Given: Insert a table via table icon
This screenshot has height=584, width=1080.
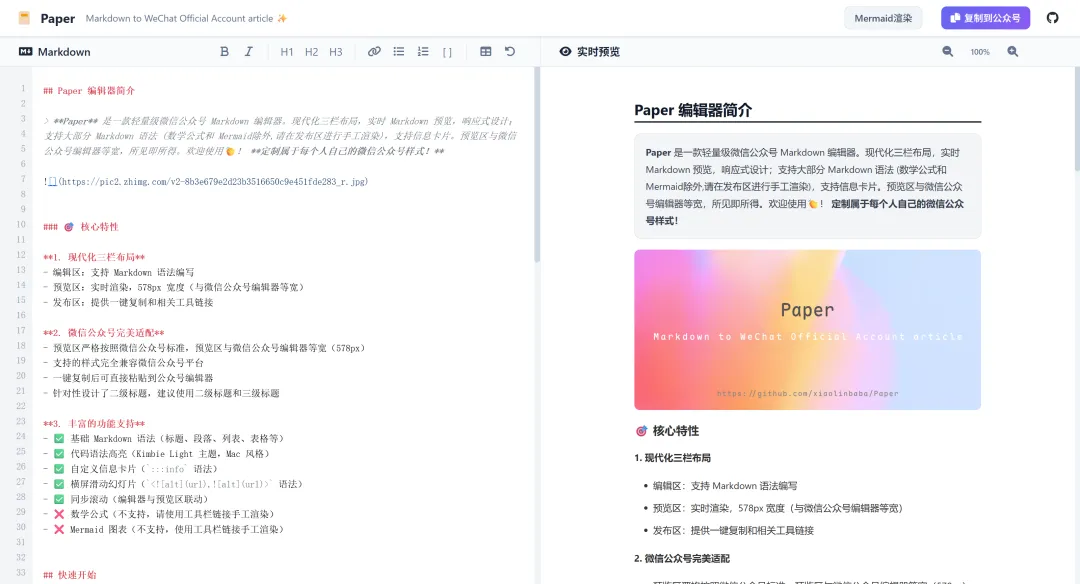Looking at the screenshot, I should coord(486,52).
